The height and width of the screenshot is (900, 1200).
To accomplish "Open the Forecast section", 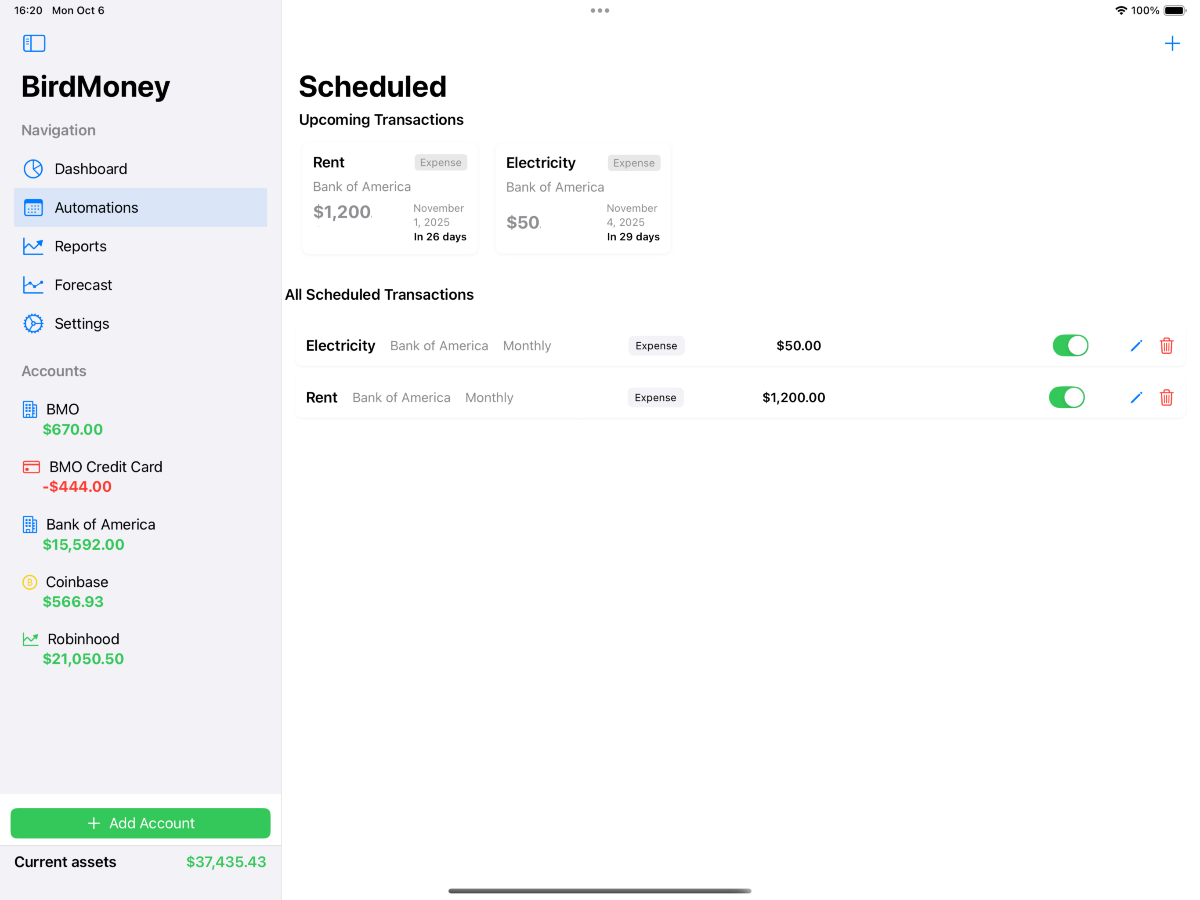I will pos(83,285).
